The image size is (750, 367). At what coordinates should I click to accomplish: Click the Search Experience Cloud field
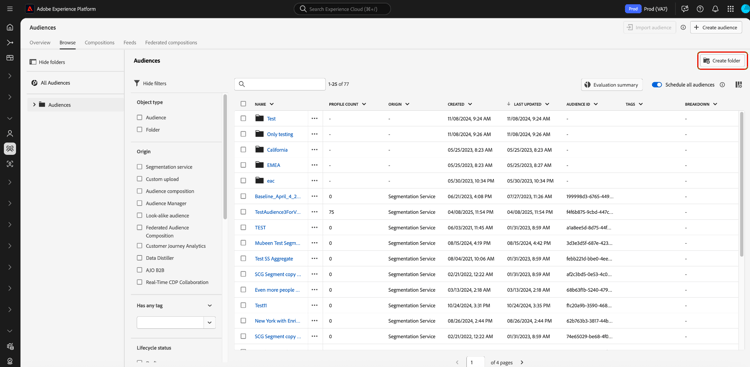[342, 9]
